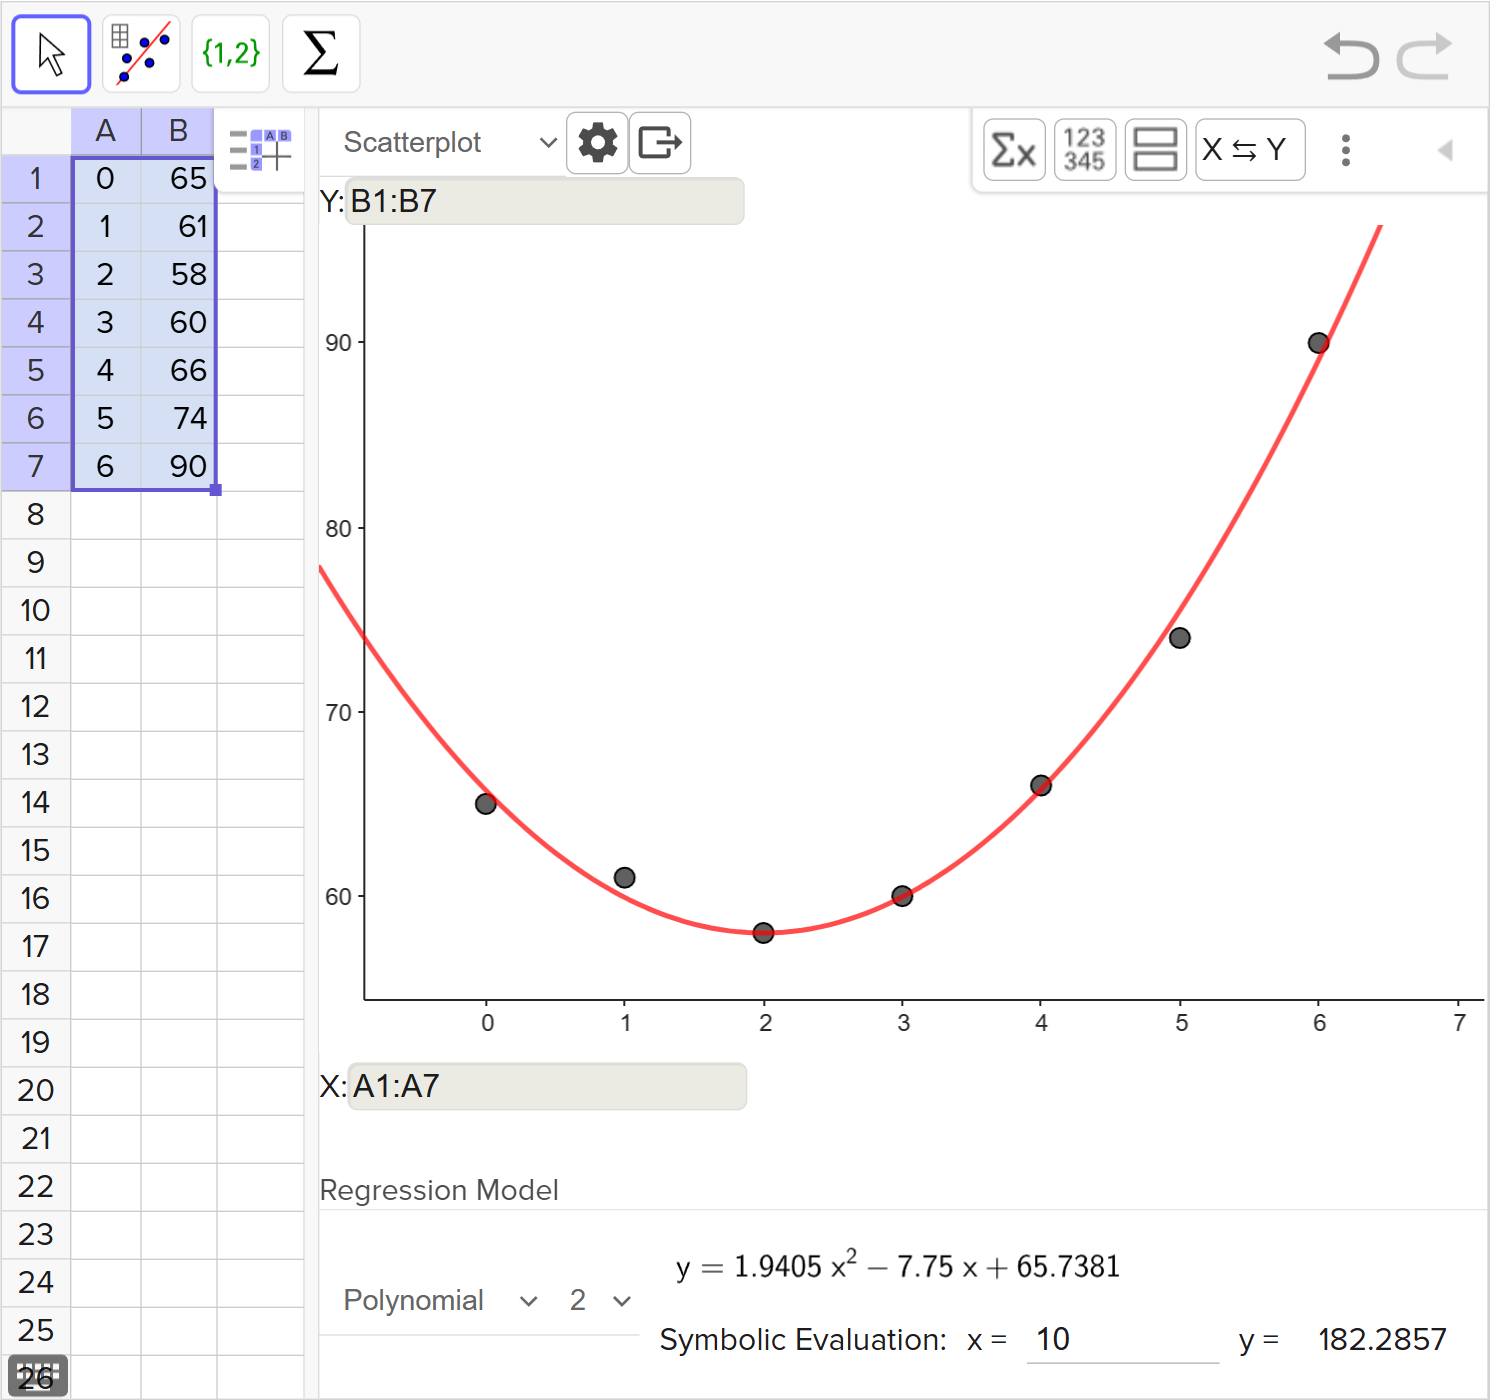
Task: Click cell containing 65
Action: (x=178, y=179)
